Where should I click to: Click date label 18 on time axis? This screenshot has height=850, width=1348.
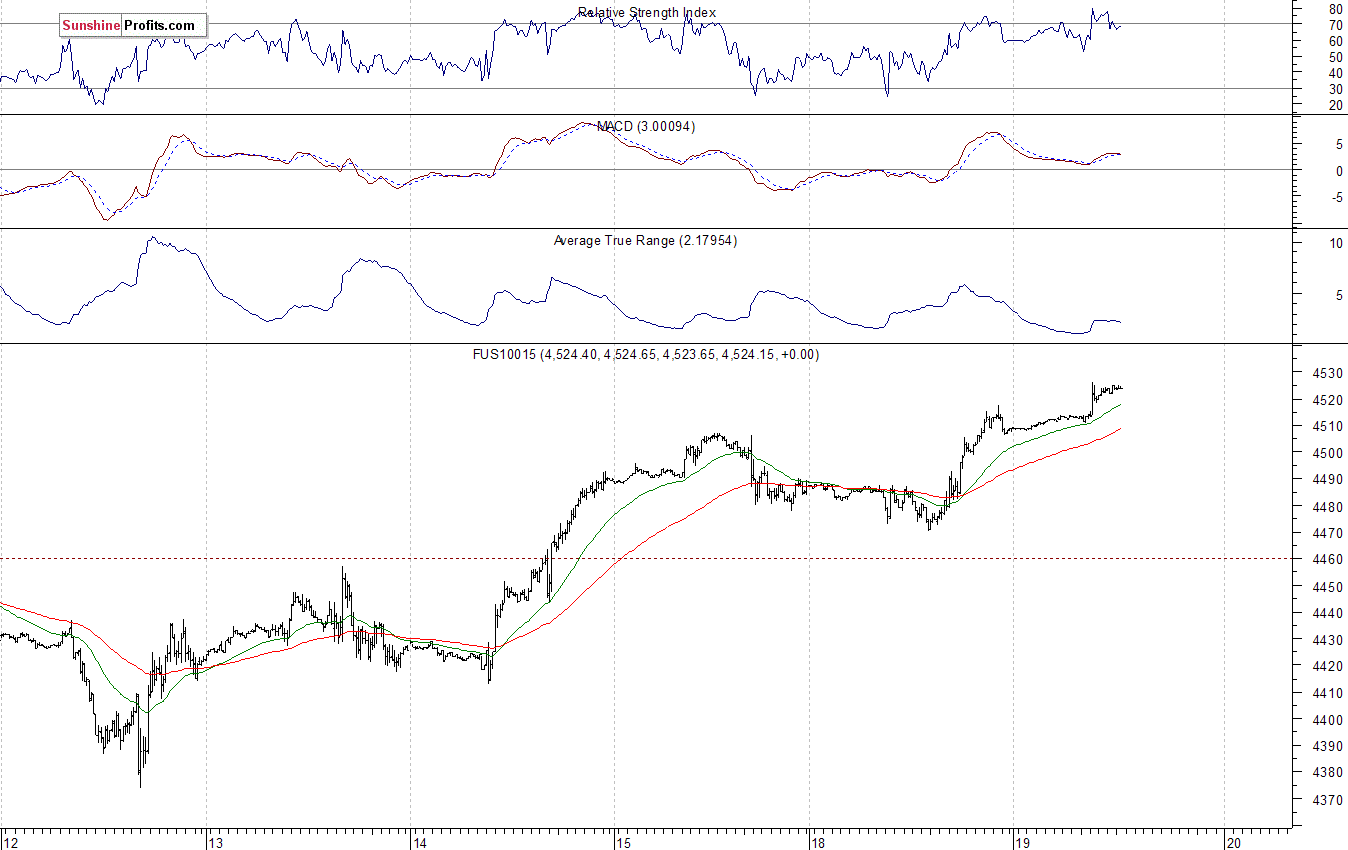[x=818, y=842]
